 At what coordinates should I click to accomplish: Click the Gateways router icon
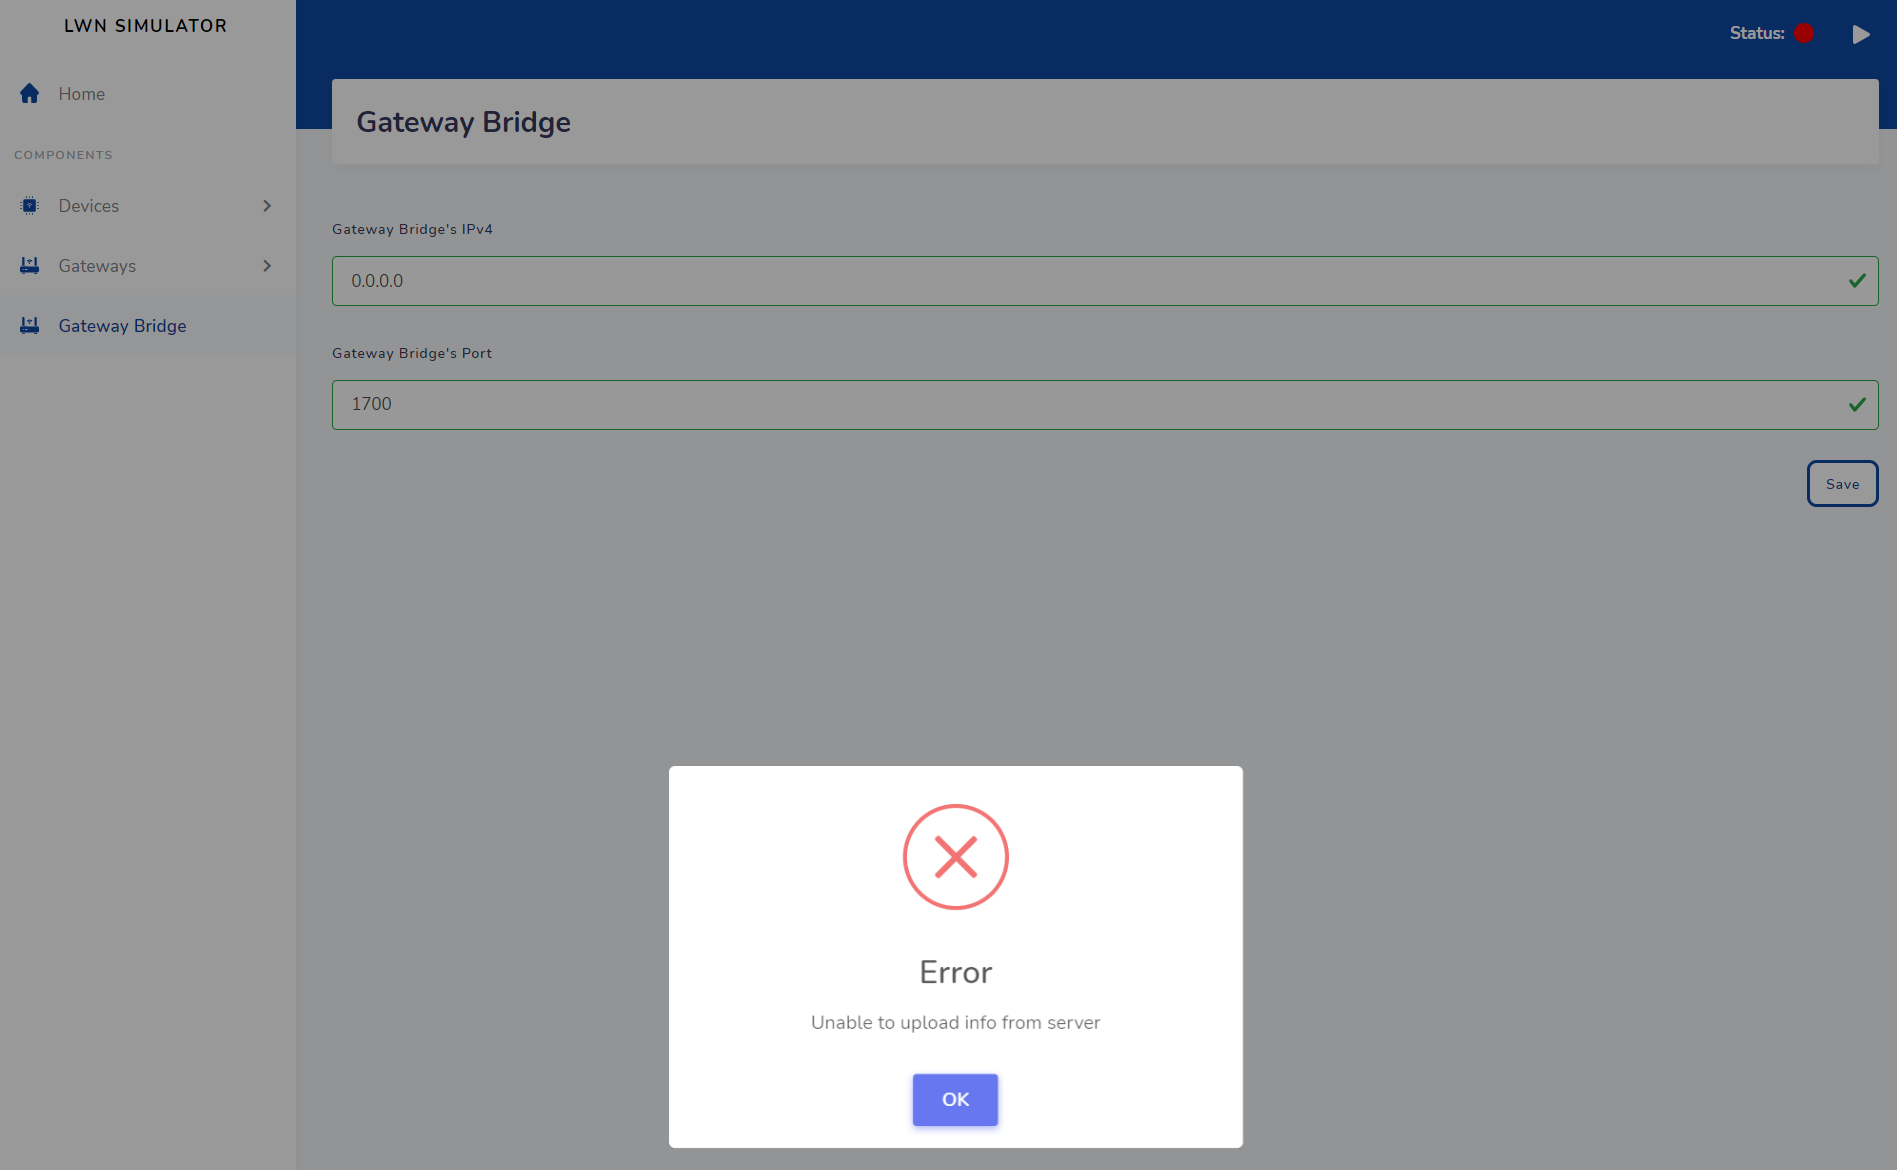pyautogui.click(x=29, y=265)
